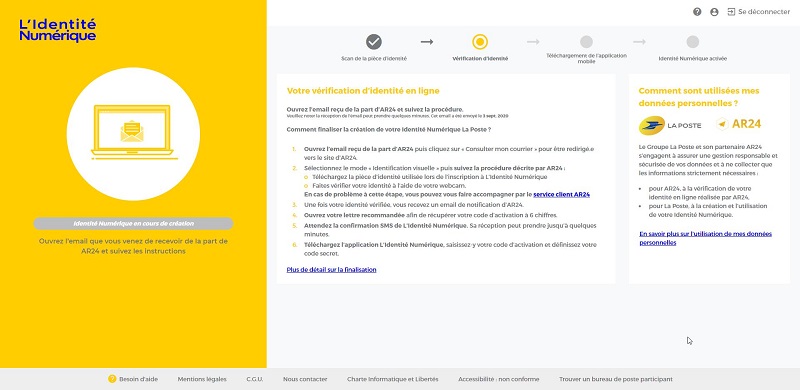This screenshot has height=390, width=800.
Task: Click the La Poste logo
Action: [670, 125]
